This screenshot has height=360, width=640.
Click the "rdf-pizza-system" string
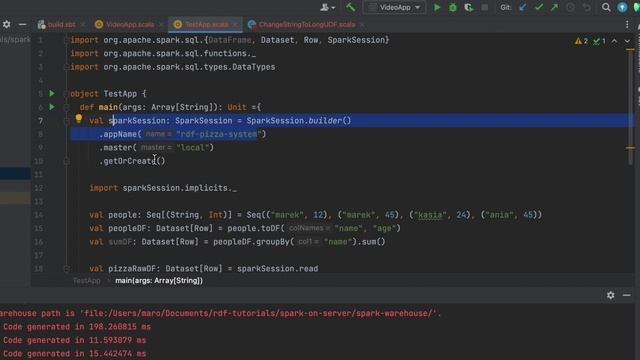point(219,134)
